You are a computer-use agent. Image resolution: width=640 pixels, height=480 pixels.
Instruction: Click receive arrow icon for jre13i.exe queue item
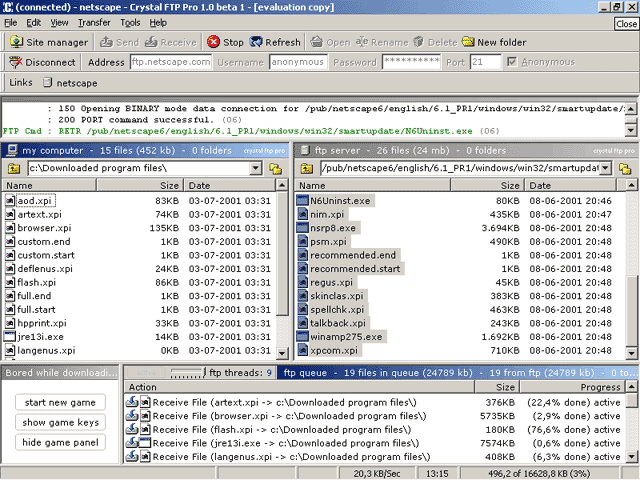(x=131, y=443)
